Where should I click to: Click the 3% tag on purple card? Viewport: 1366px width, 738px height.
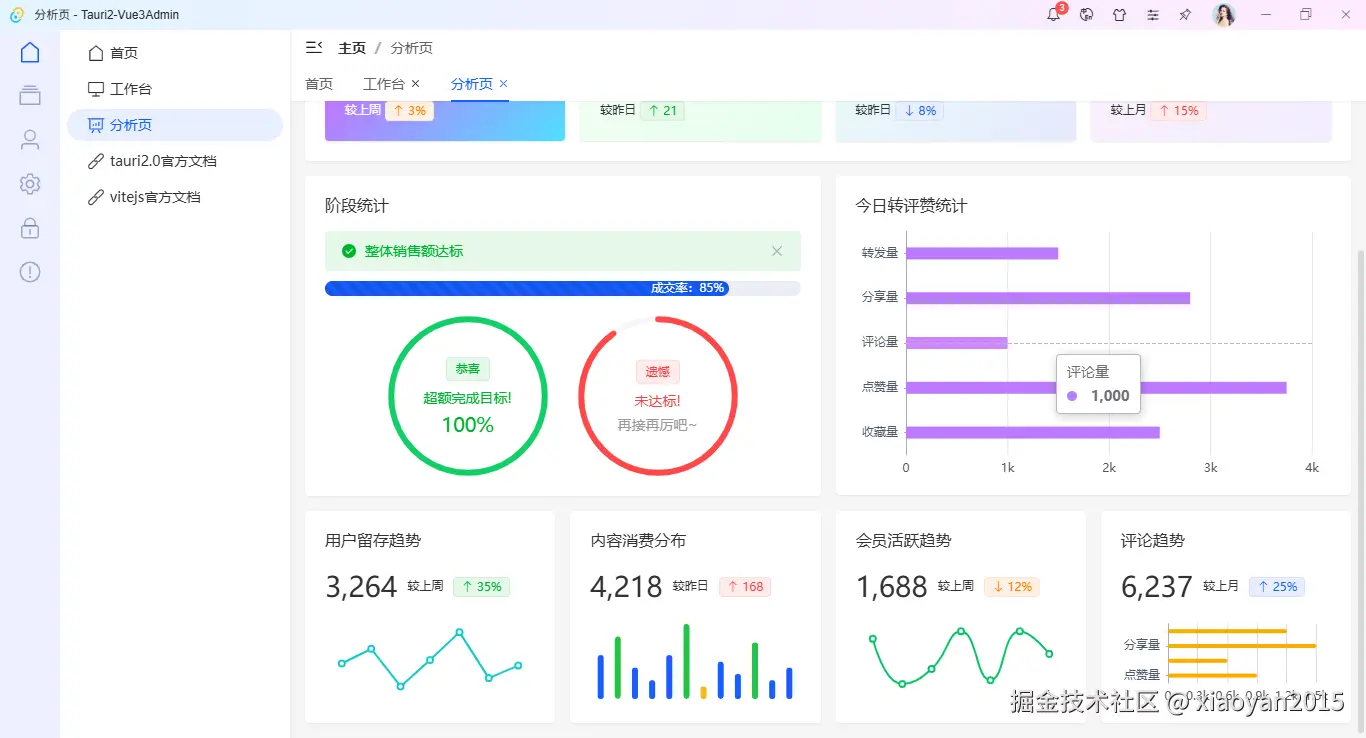click(409, 111)
